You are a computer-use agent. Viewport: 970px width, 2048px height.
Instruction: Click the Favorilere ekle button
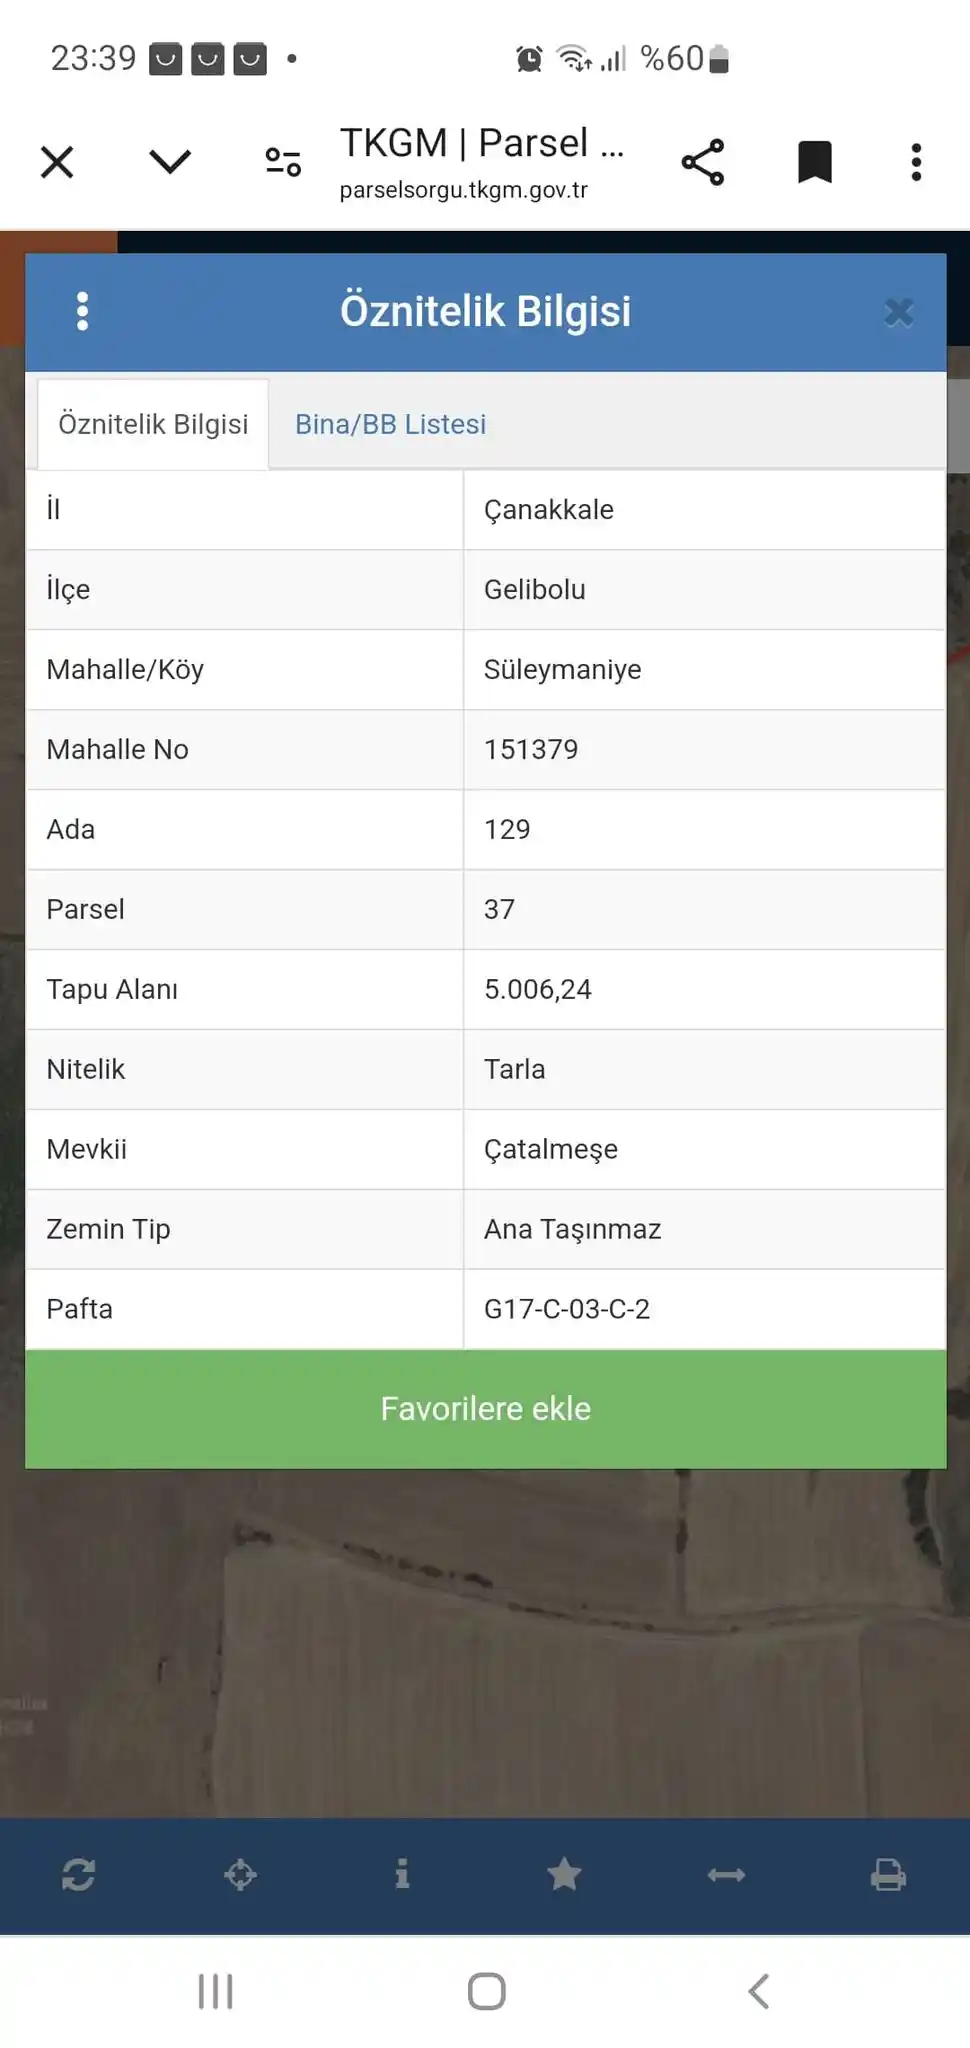click(486, 1409)
